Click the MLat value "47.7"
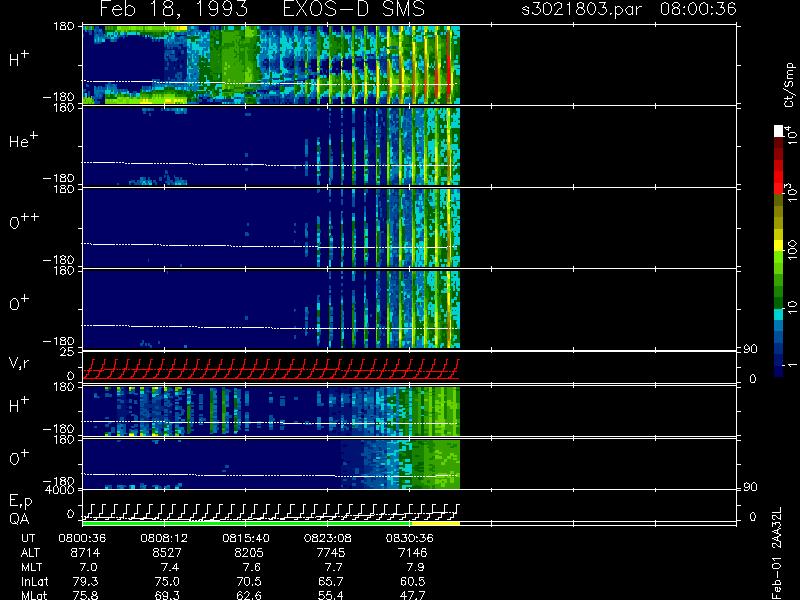The width and height of the screenshot is (800, 600). coord(412,595)
